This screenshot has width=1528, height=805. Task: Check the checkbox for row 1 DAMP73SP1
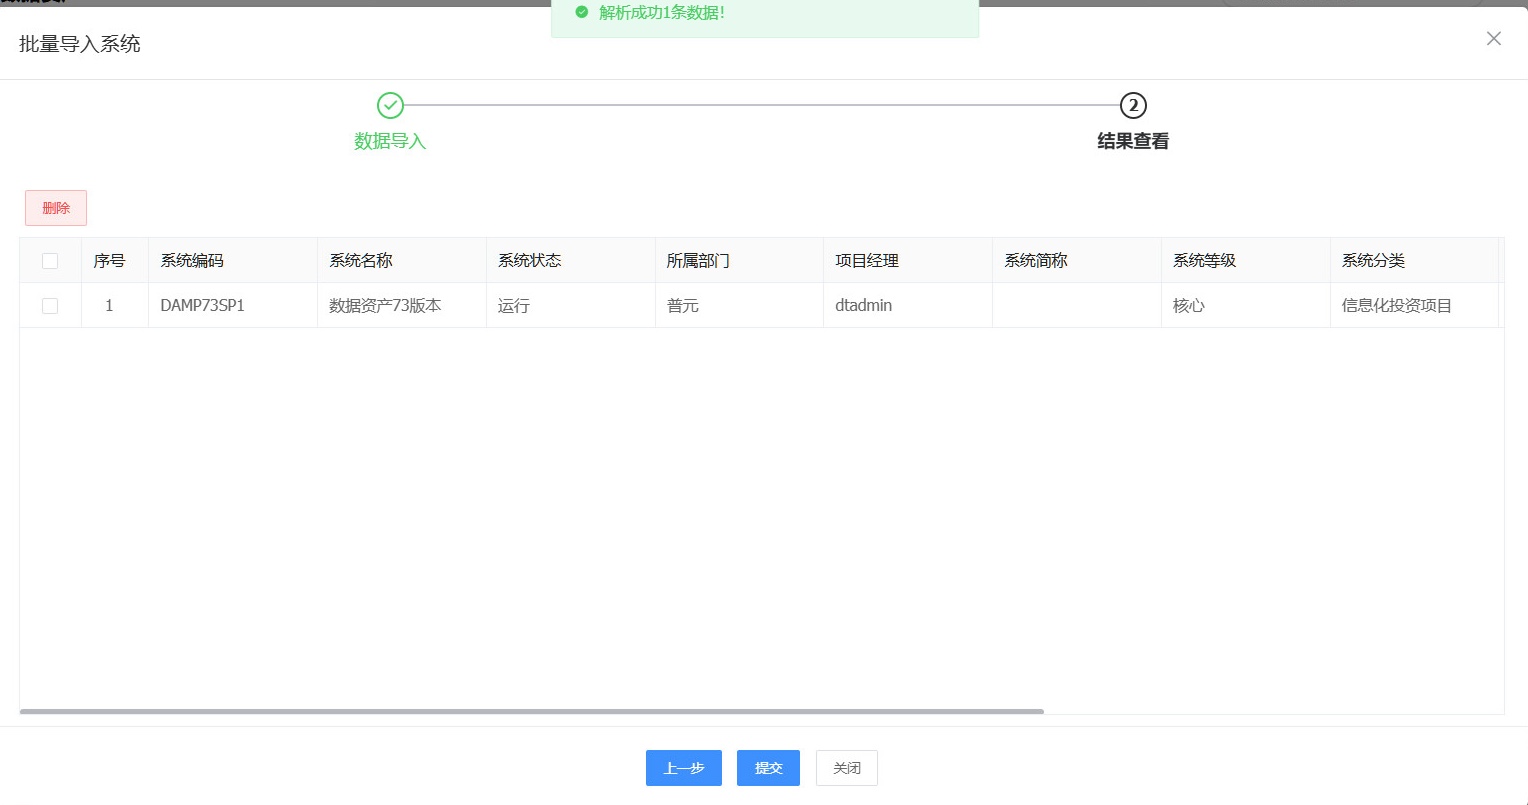tap(50, 306)
